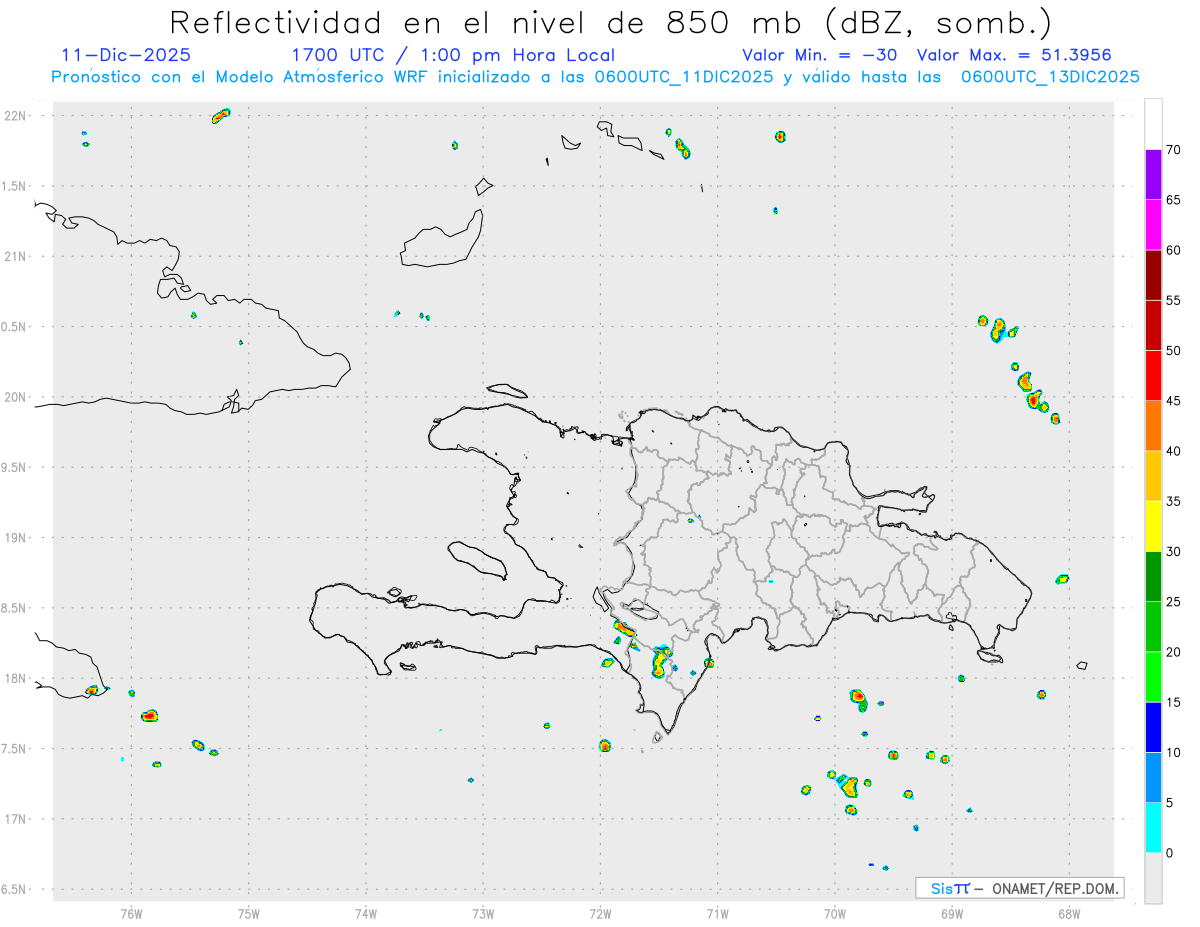Select the yellow 30–35 dBZ colorbar segment
This screenshot has width=1200, height=927.
pyautogui.click(x=1153, y=526)
